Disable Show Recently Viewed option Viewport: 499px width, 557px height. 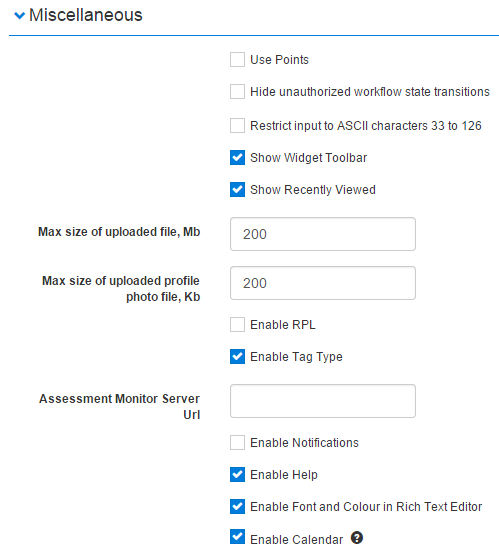[x=237, y=189]
